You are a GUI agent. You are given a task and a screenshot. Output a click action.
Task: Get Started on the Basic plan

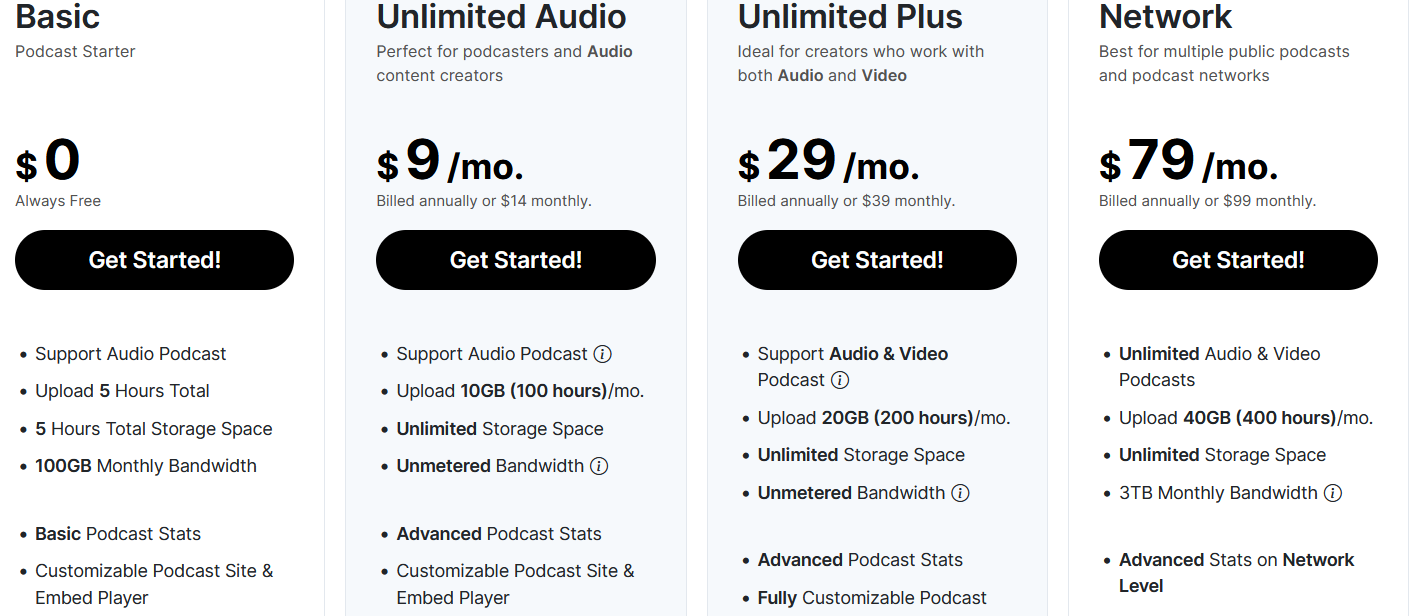(154, 260)
